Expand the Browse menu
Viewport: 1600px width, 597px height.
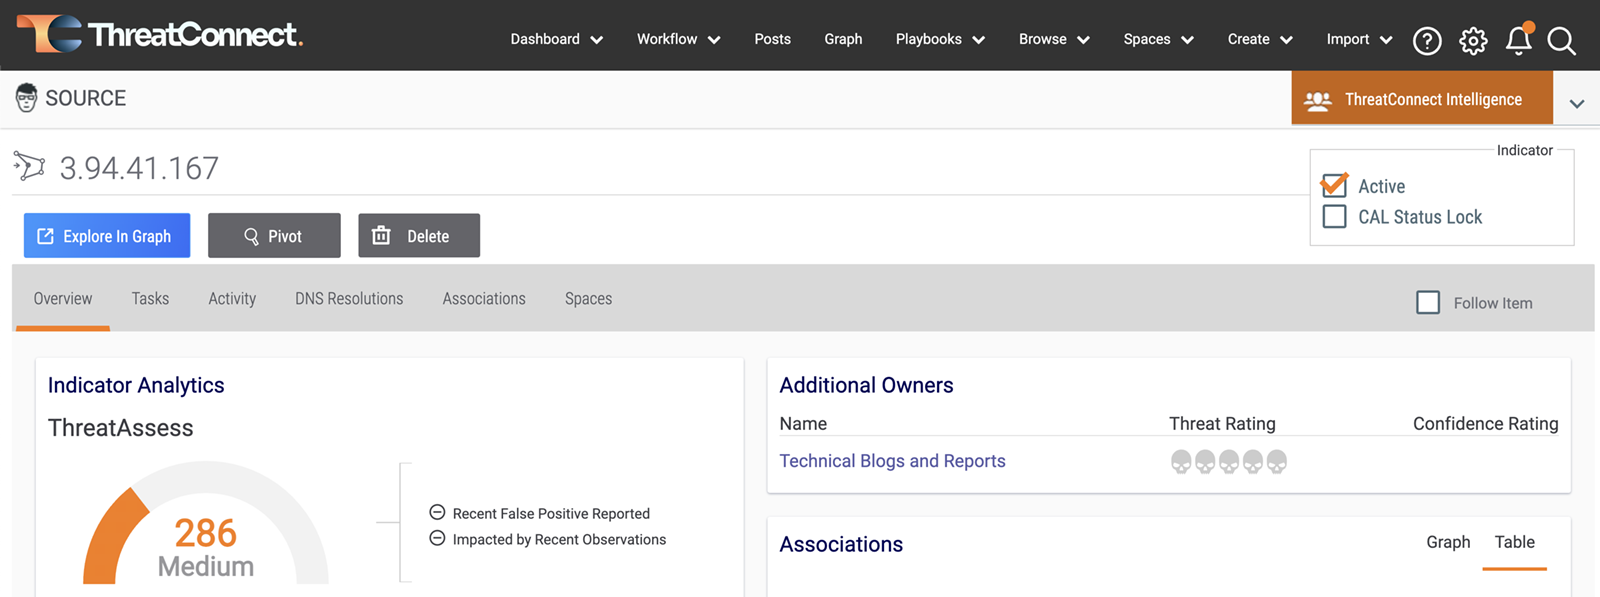[1055, 39]
